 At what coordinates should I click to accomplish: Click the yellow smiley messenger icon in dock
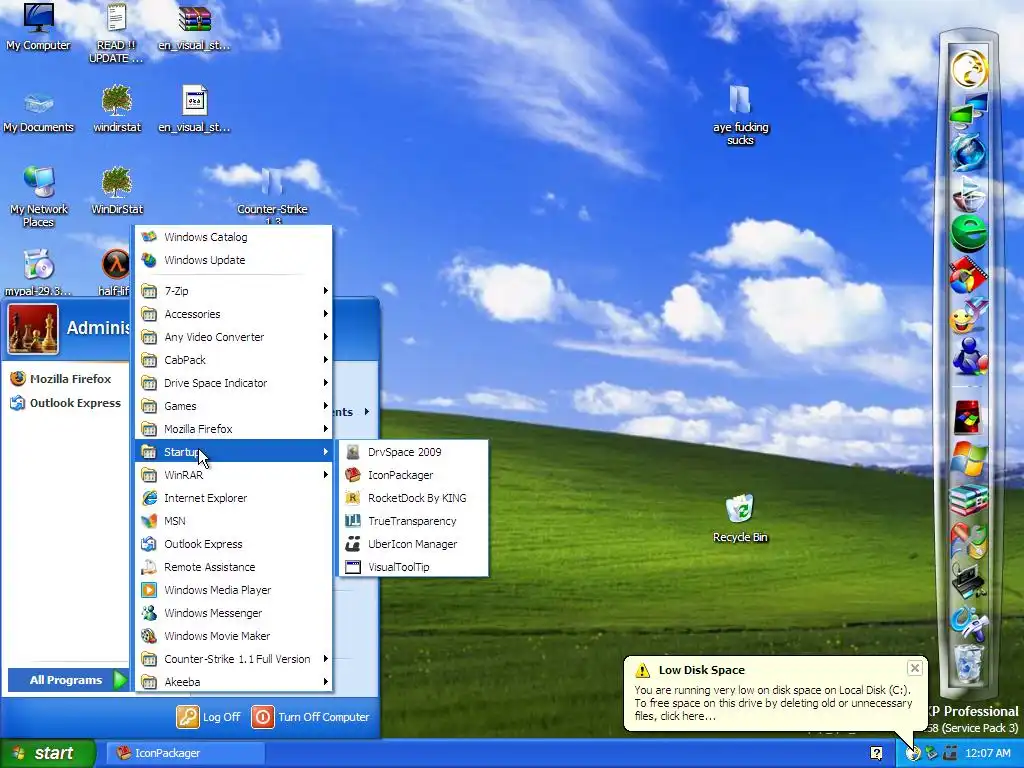tap(968, 317)
